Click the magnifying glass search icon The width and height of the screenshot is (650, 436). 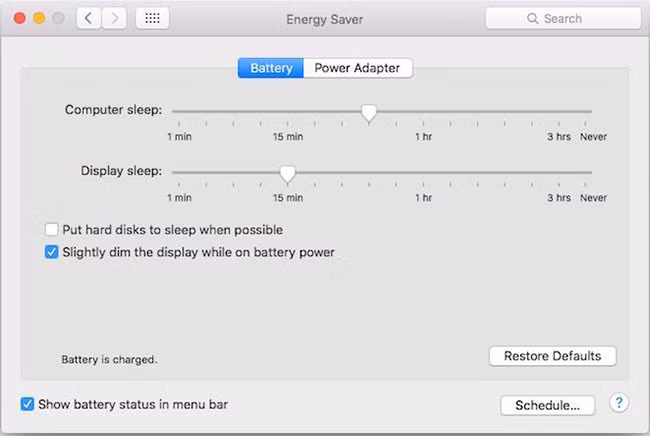(x=535, y=18)
